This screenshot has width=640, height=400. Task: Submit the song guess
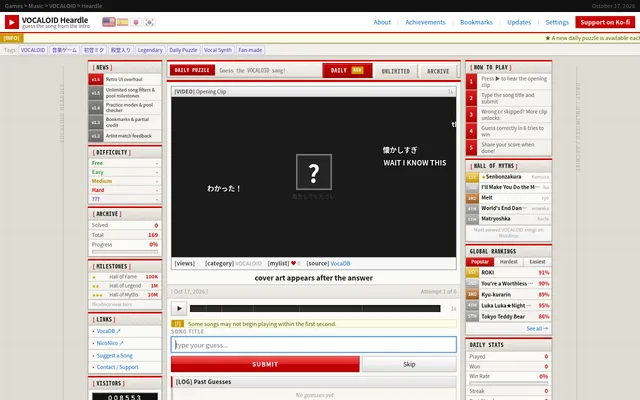click(x=265, y=364)
